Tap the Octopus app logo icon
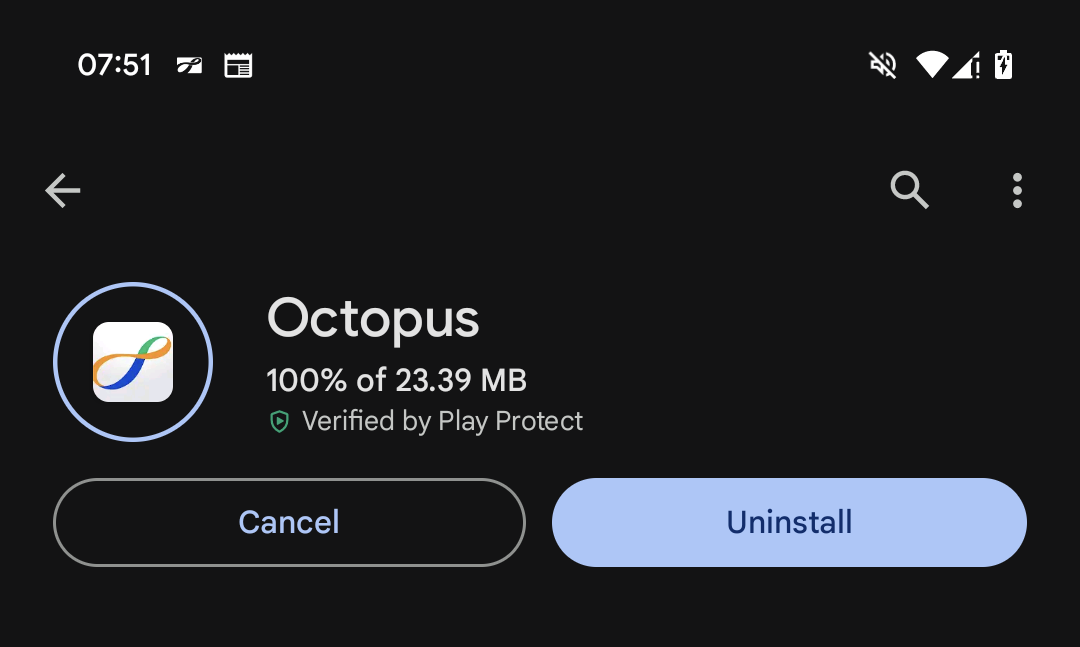Image resolution: width=1080 pixels, height=647 pixels. pos(133,362)
